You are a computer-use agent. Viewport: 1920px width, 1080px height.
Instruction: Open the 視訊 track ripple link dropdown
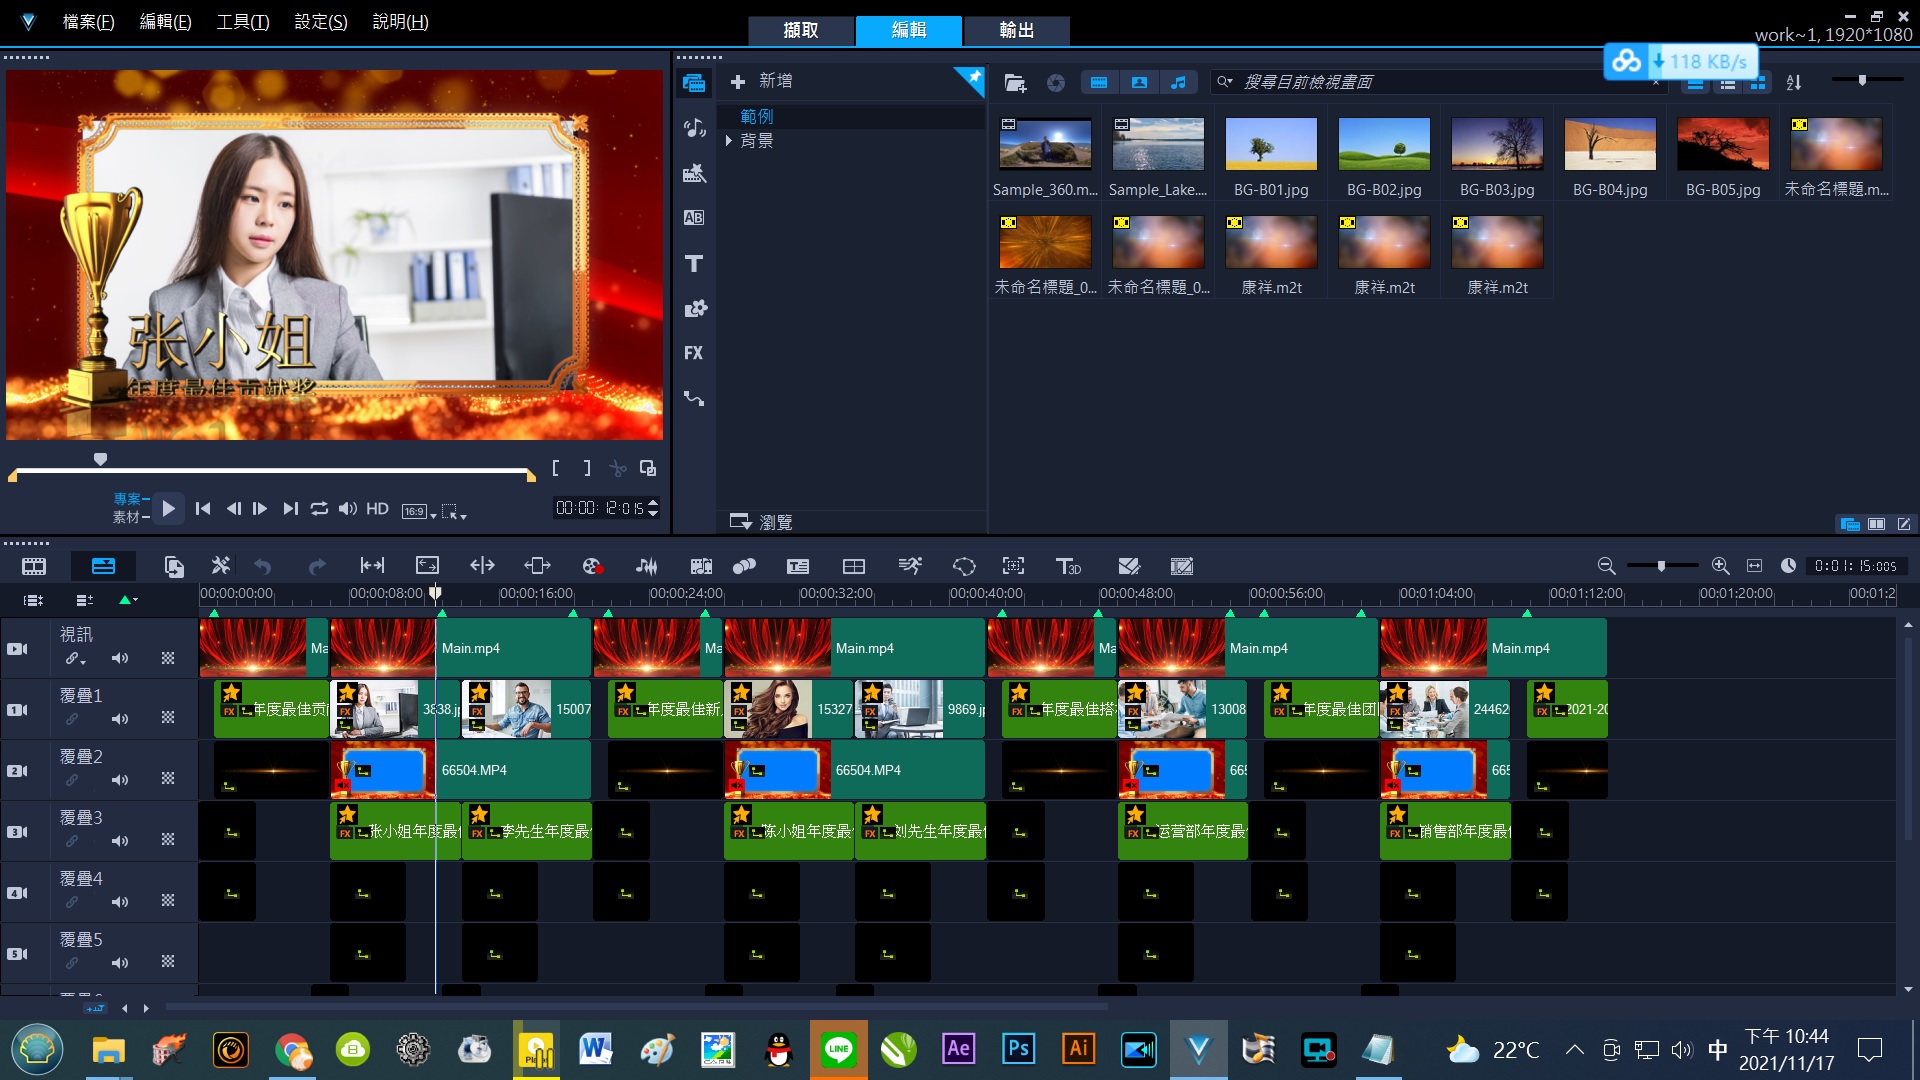[x=76, y=659]
